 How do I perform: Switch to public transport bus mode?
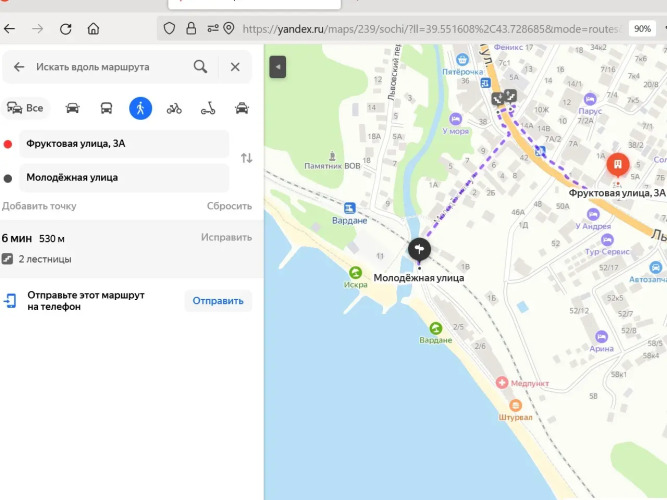106,108
